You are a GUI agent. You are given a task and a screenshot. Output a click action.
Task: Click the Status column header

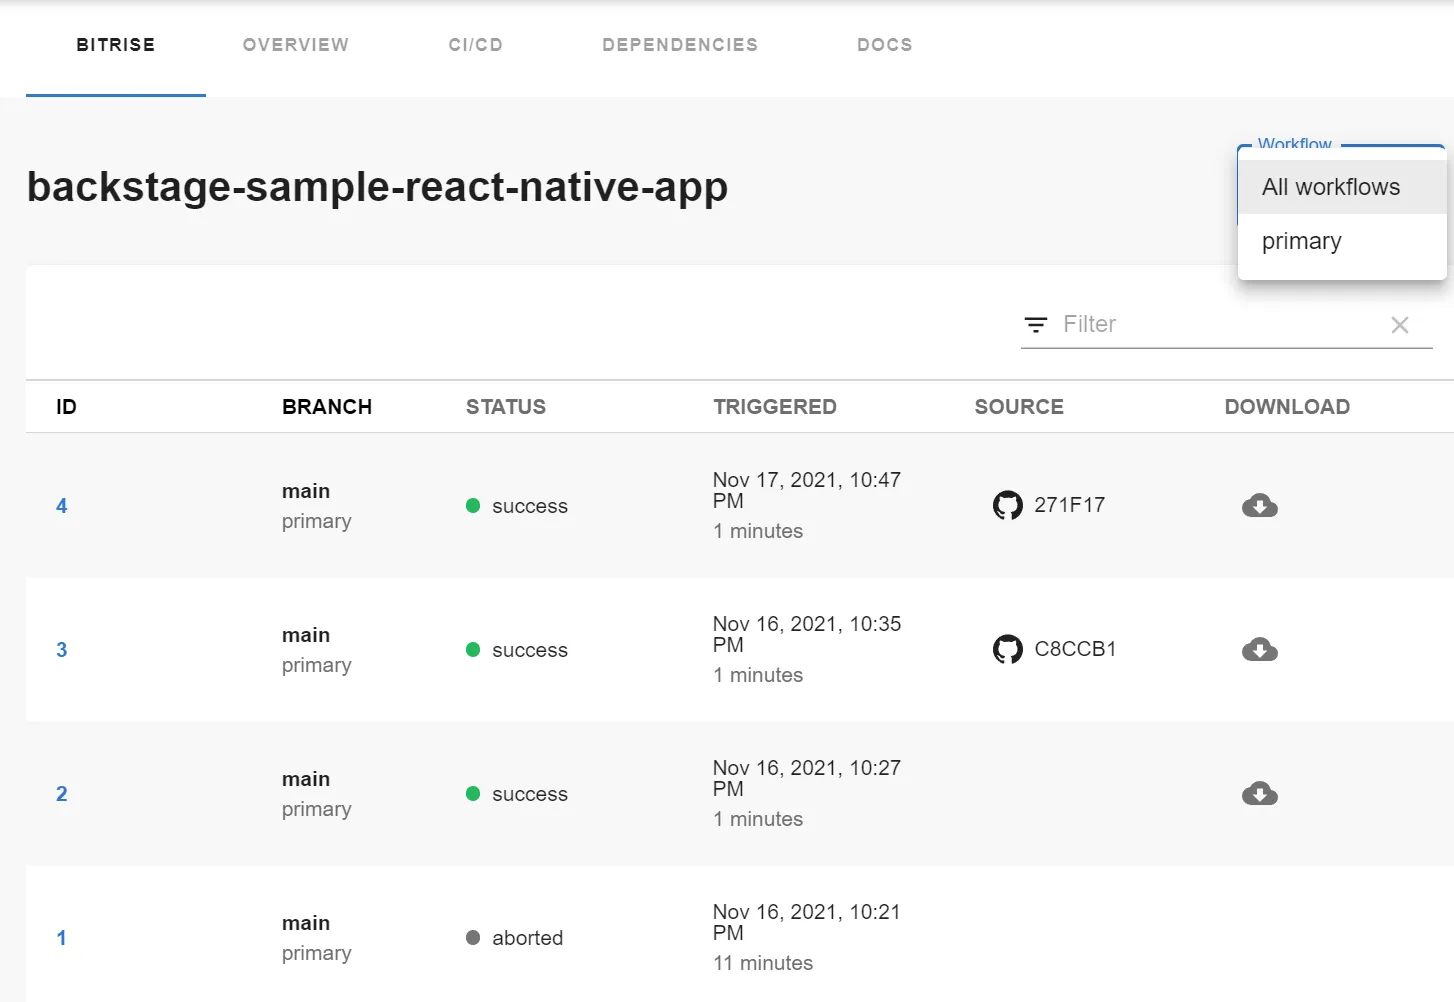(x=506, y=407)
